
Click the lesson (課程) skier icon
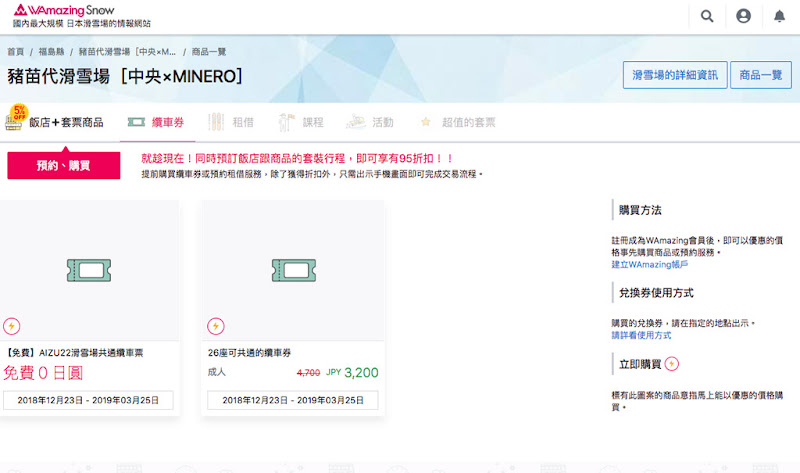pos(286,122)
